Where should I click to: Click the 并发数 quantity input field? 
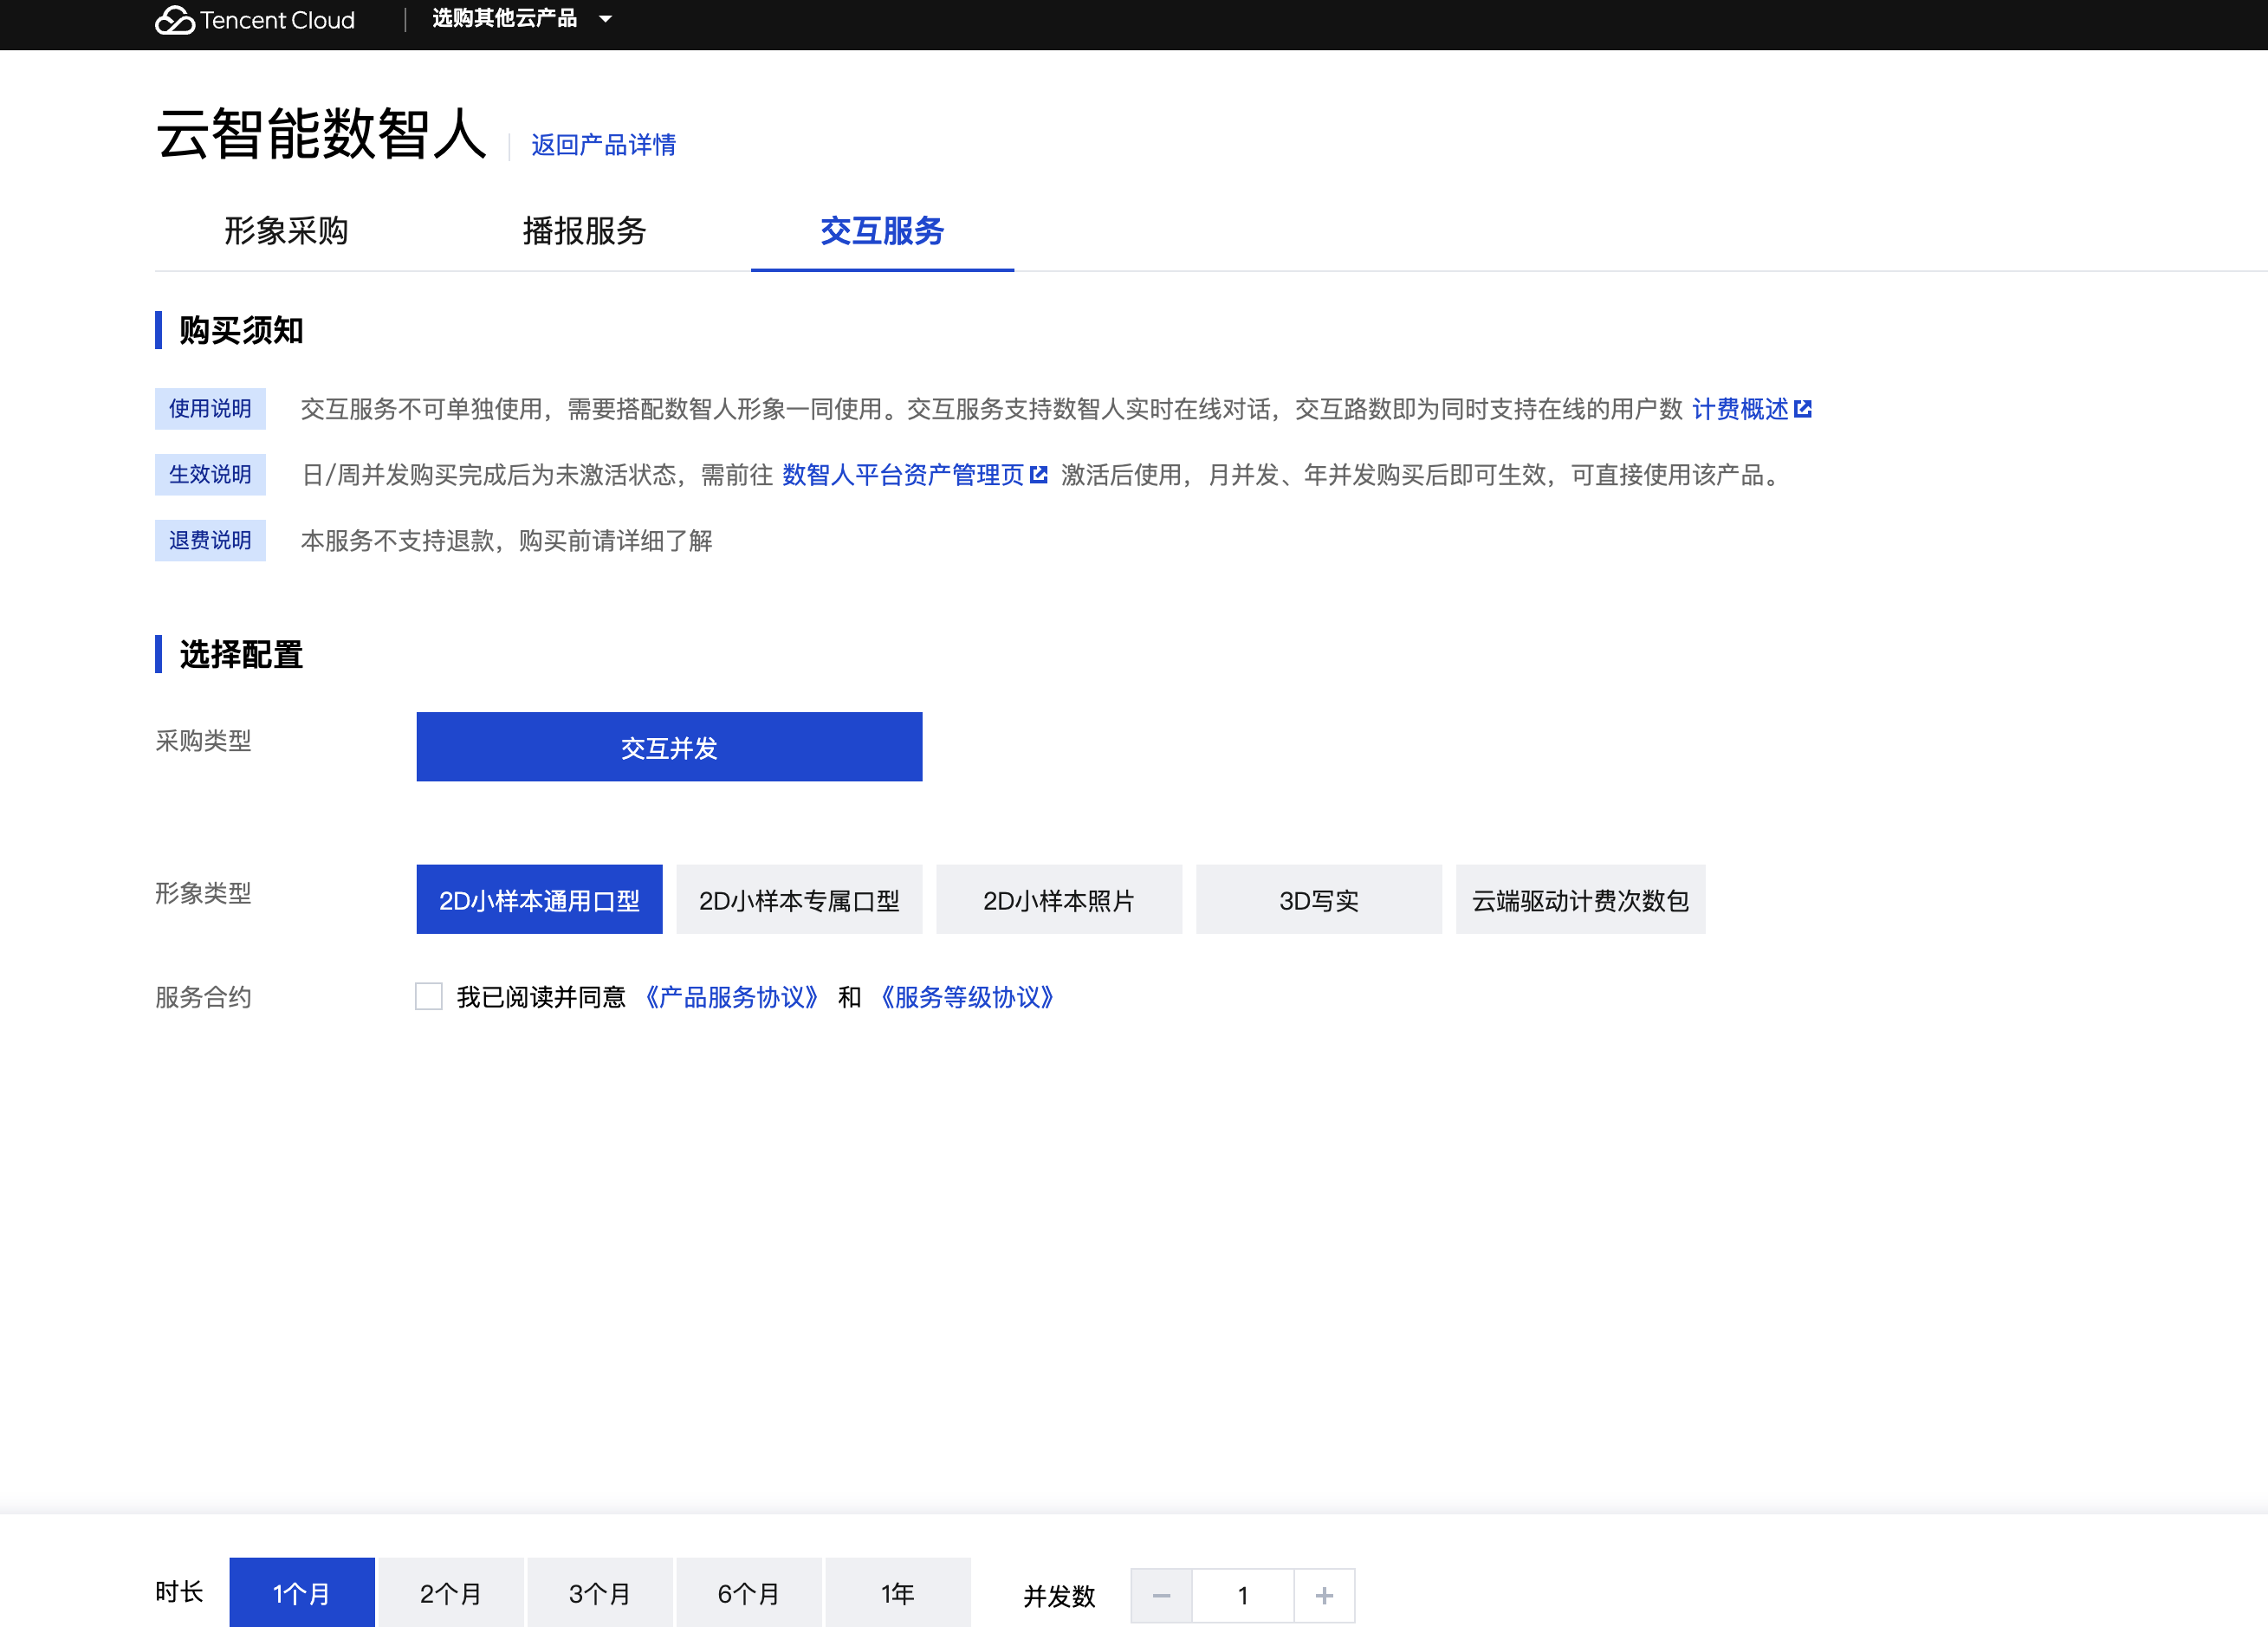tap(1242, 1595)
